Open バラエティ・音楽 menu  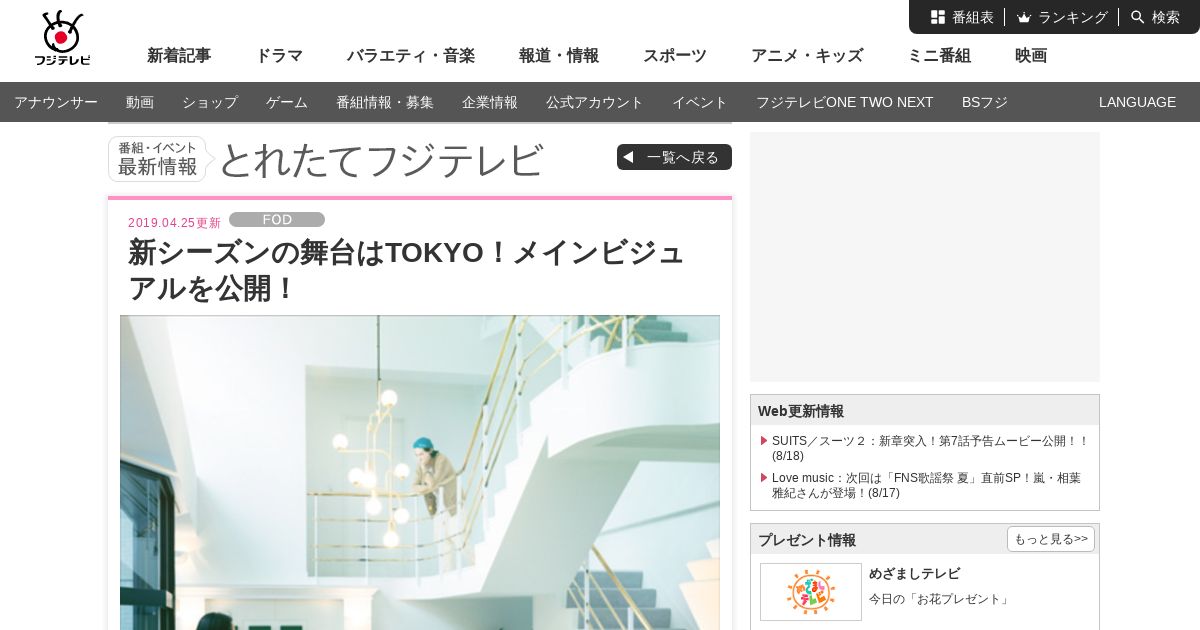411,56
